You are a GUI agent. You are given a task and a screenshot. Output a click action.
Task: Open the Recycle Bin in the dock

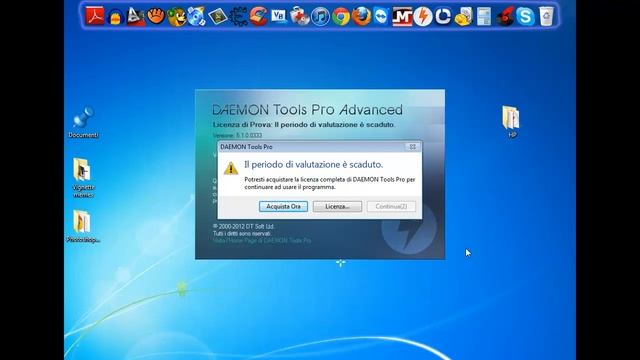[x=546, y=17]
